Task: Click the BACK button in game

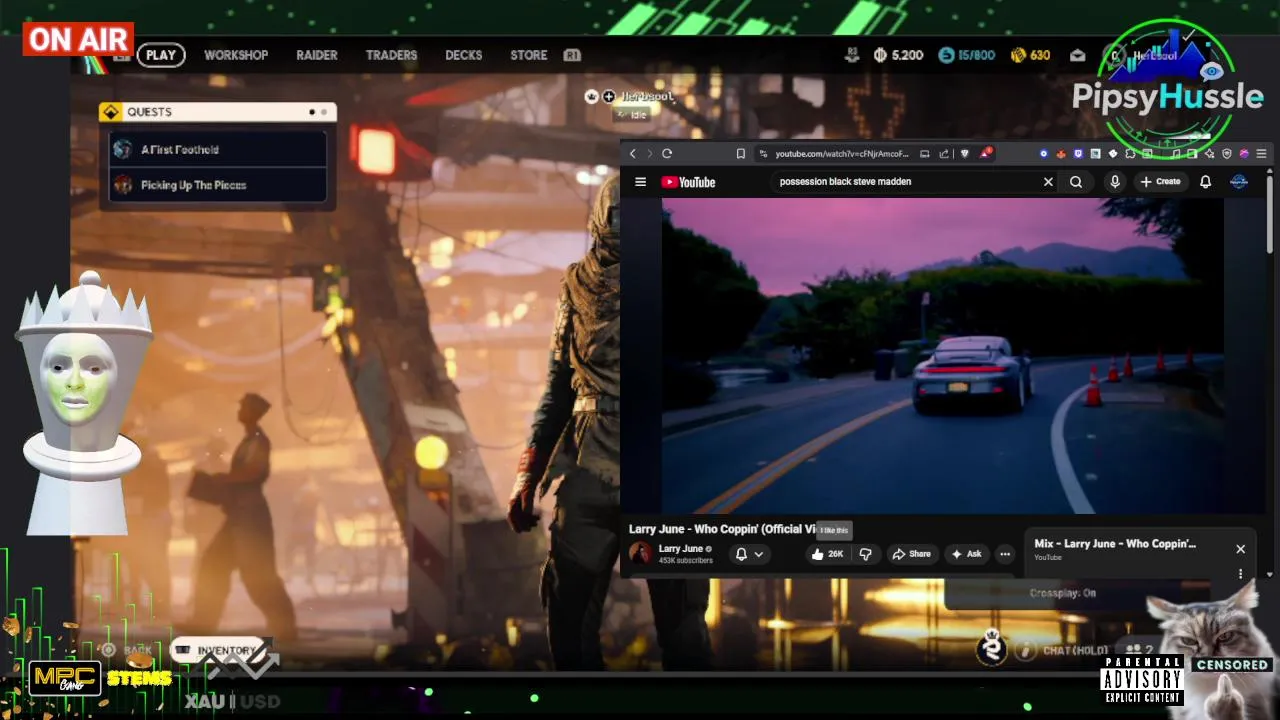Action: 128,651
